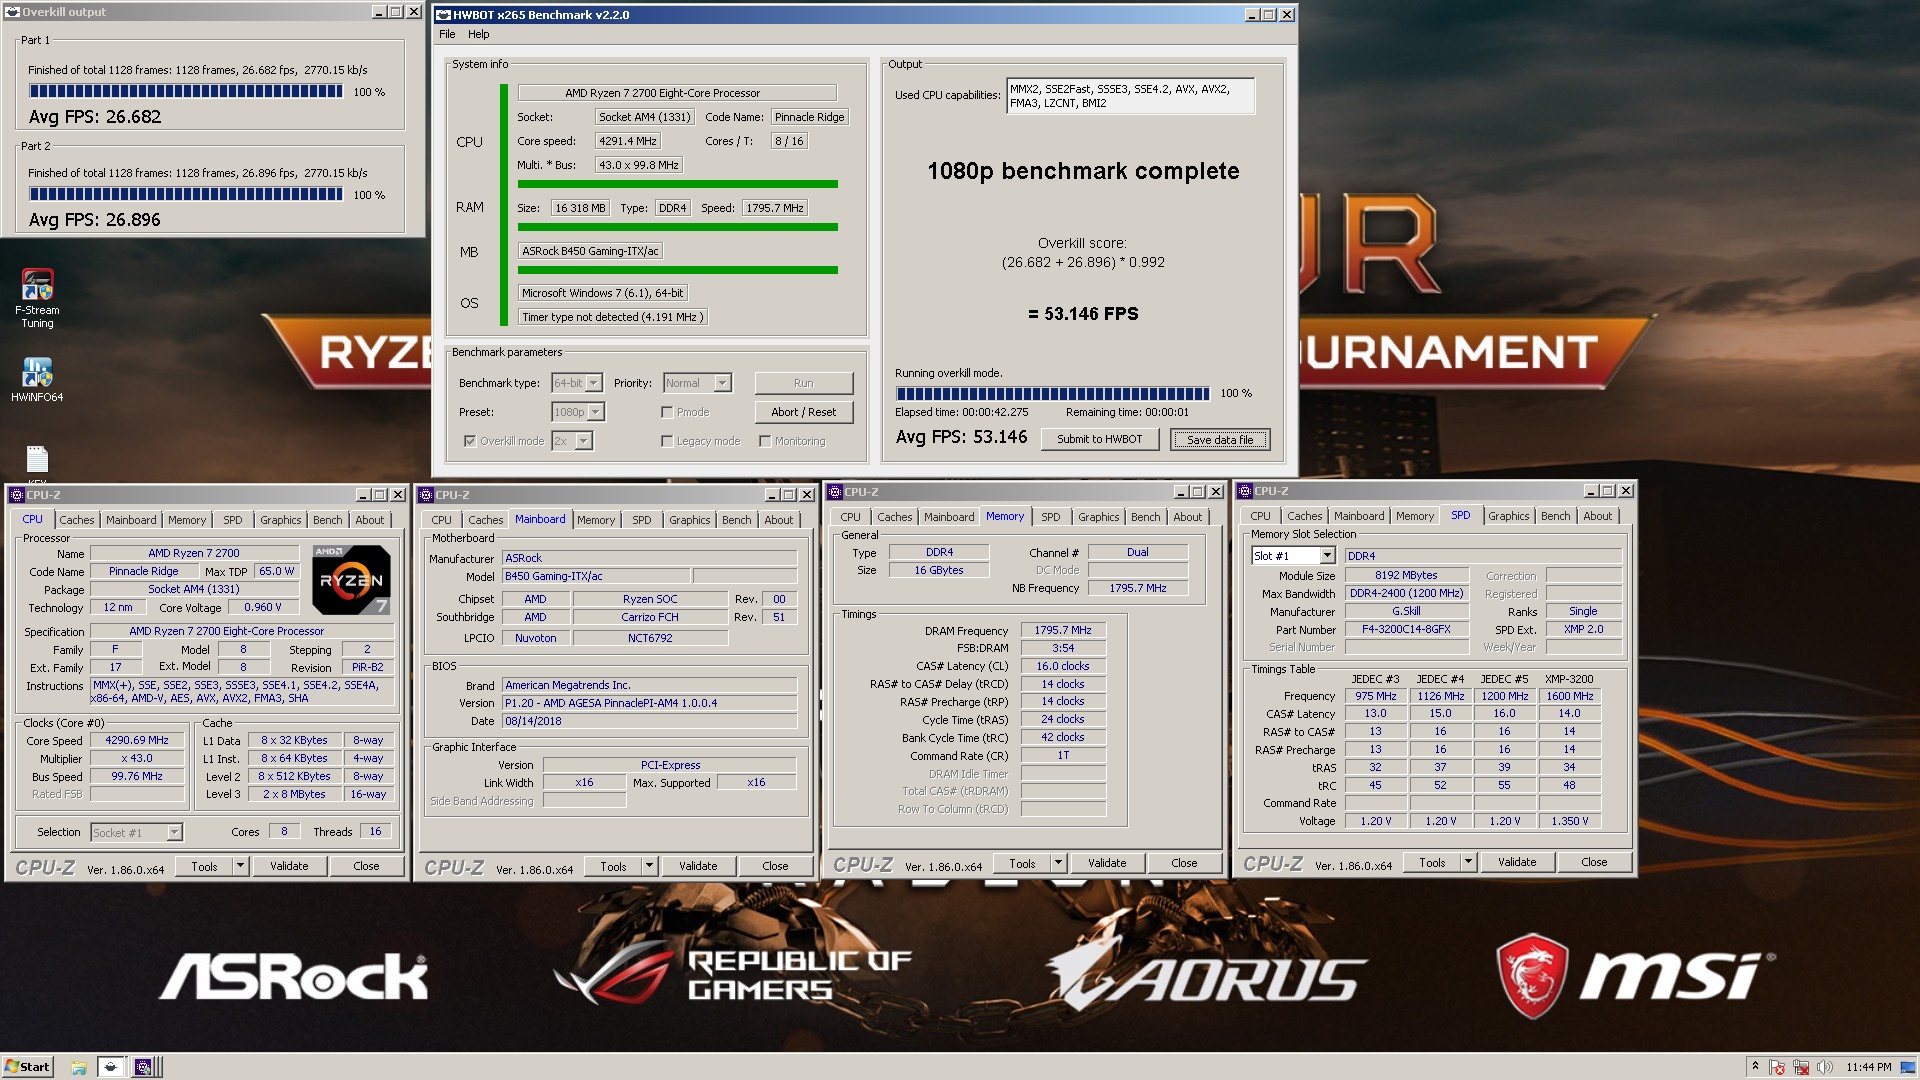
Task: Switch to About tab in CPU-Z SPD window
Action: [x=1597, y=516]
